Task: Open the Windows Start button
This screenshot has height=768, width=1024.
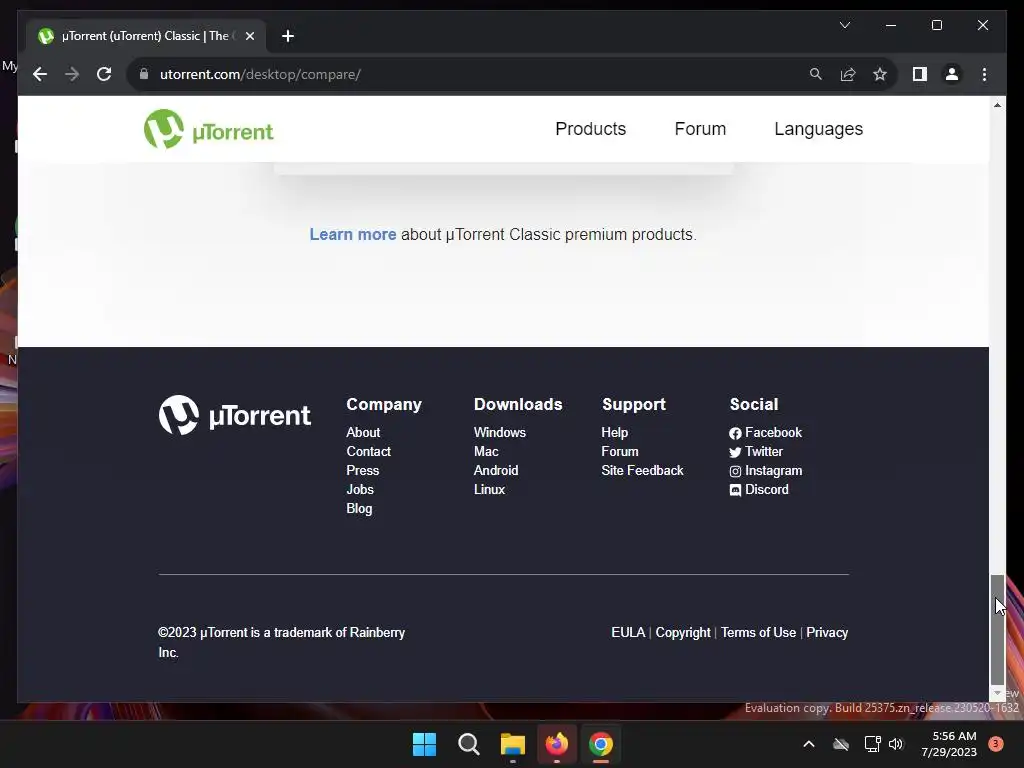Action: [x=424, y=744]
